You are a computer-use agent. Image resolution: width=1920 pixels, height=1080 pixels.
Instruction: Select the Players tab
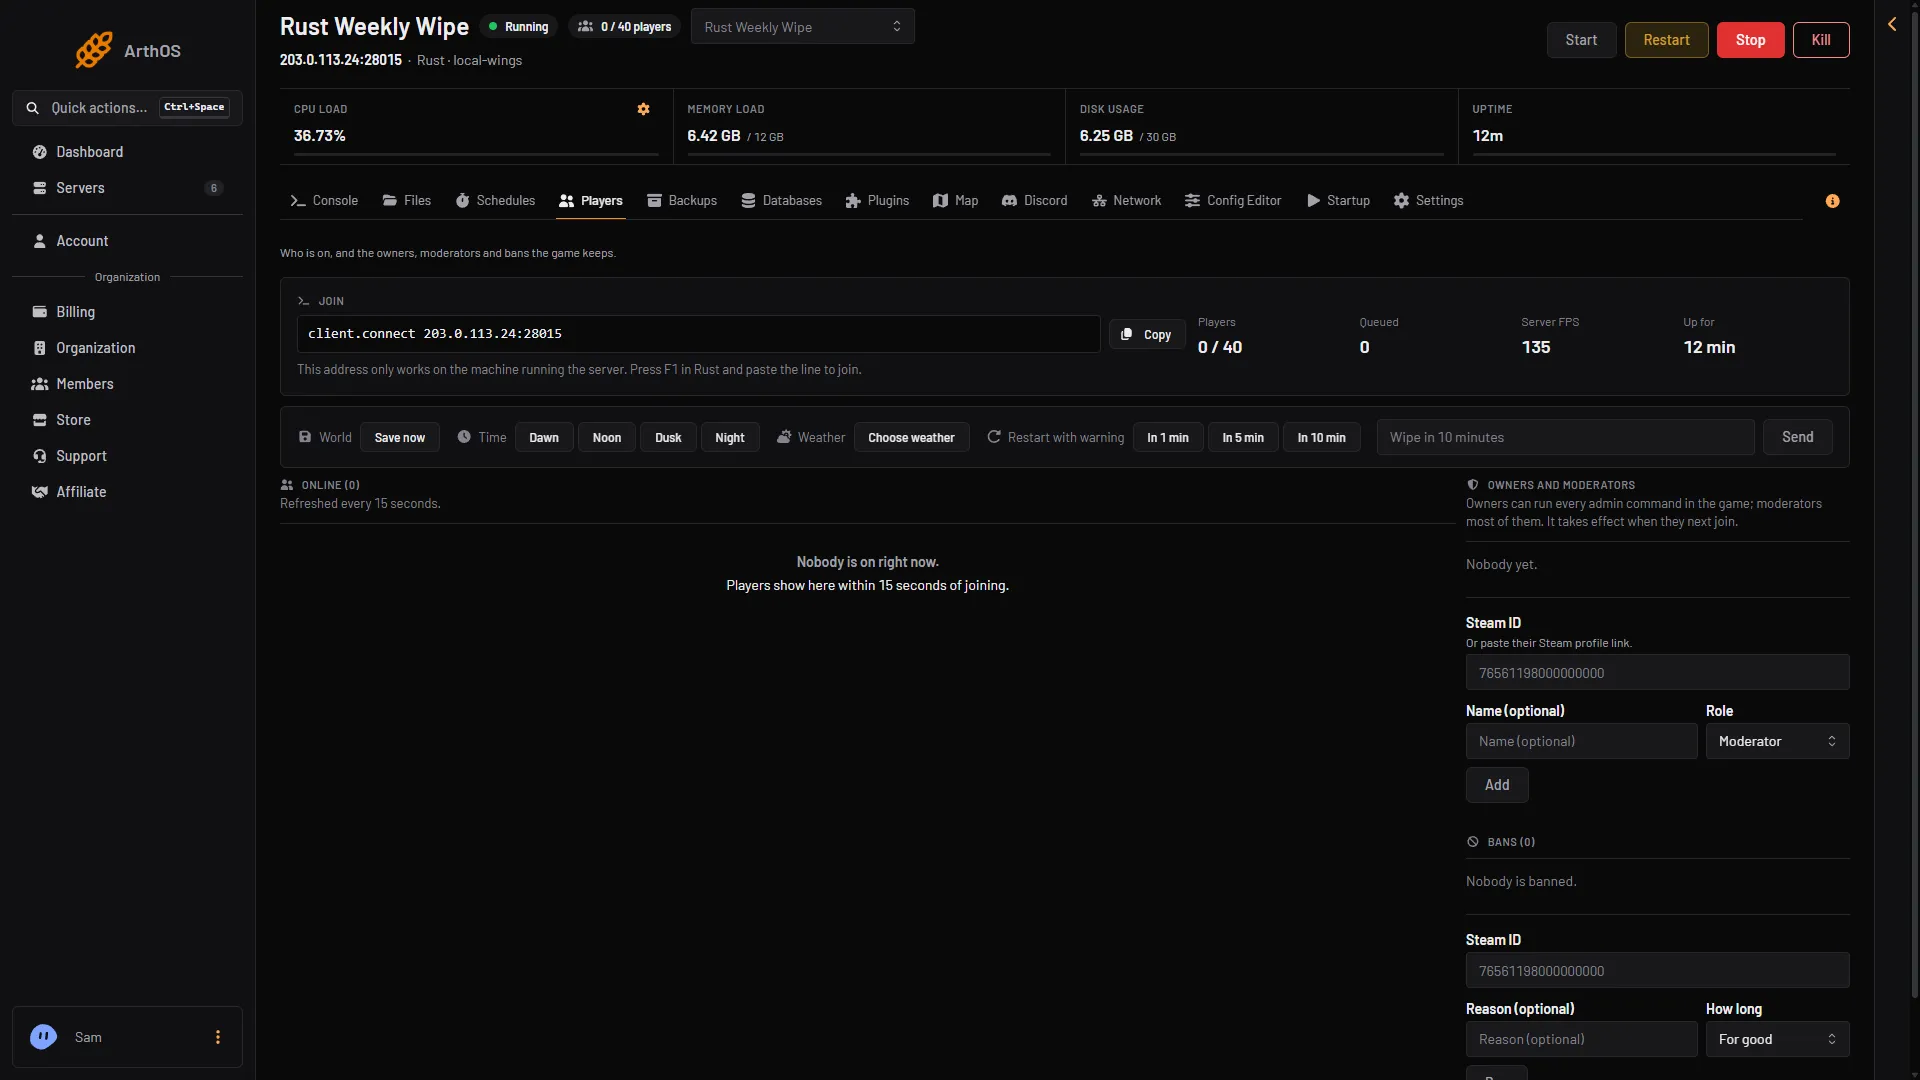pyautogui.click(x=591, y=201)
